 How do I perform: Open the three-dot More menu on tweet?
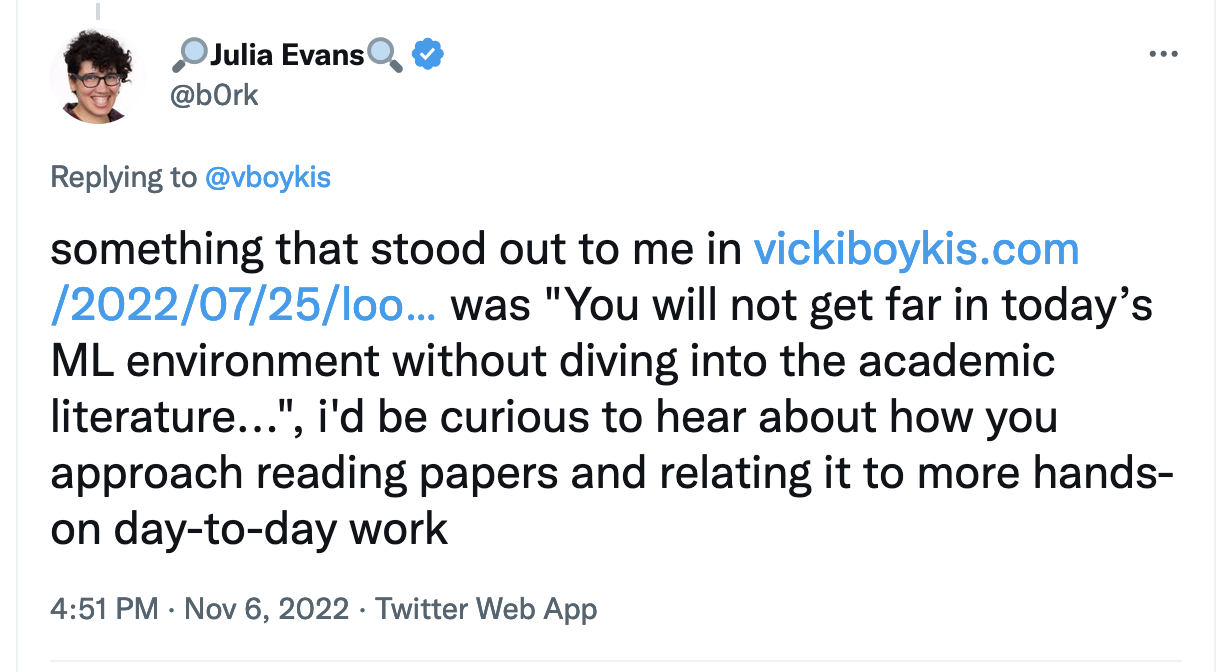click(1163, 55)
